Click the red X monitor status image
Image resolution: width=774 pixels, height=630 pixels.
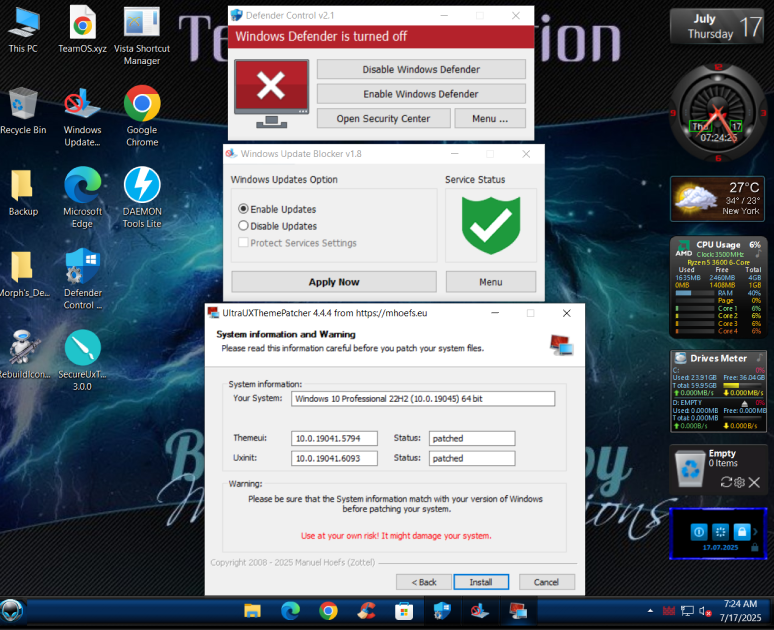pyautogui.click(x=271, y=93)
